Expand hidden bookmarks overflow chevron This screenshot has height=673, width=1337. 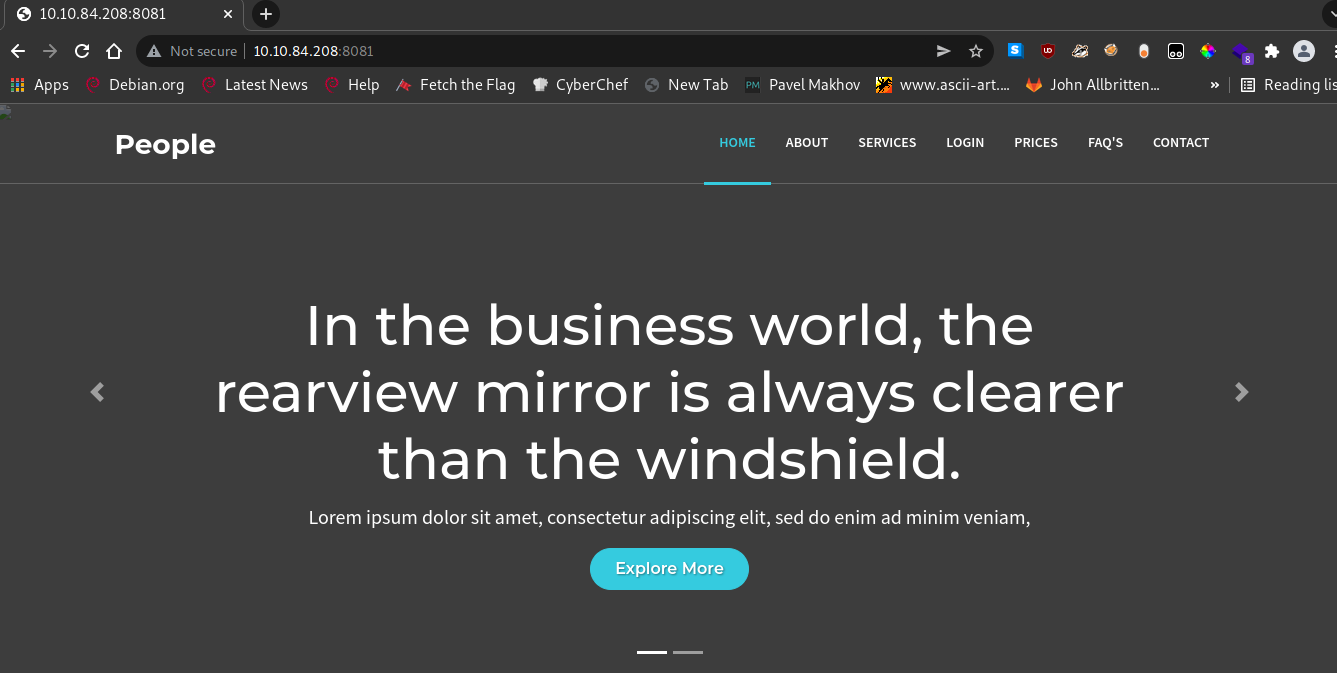tap(1214, 85)
